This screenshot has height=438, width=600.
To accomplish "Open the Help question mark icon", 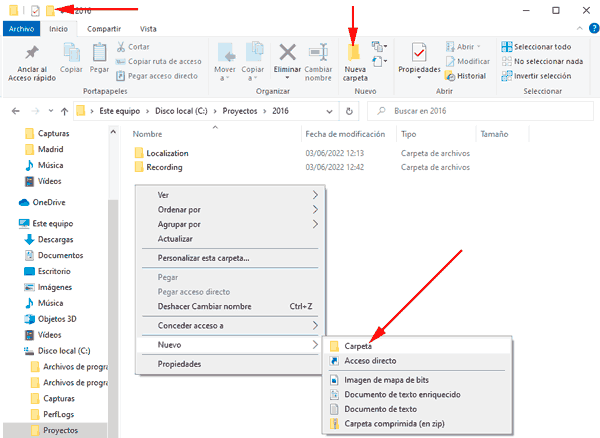I will (x=594, y=28).
